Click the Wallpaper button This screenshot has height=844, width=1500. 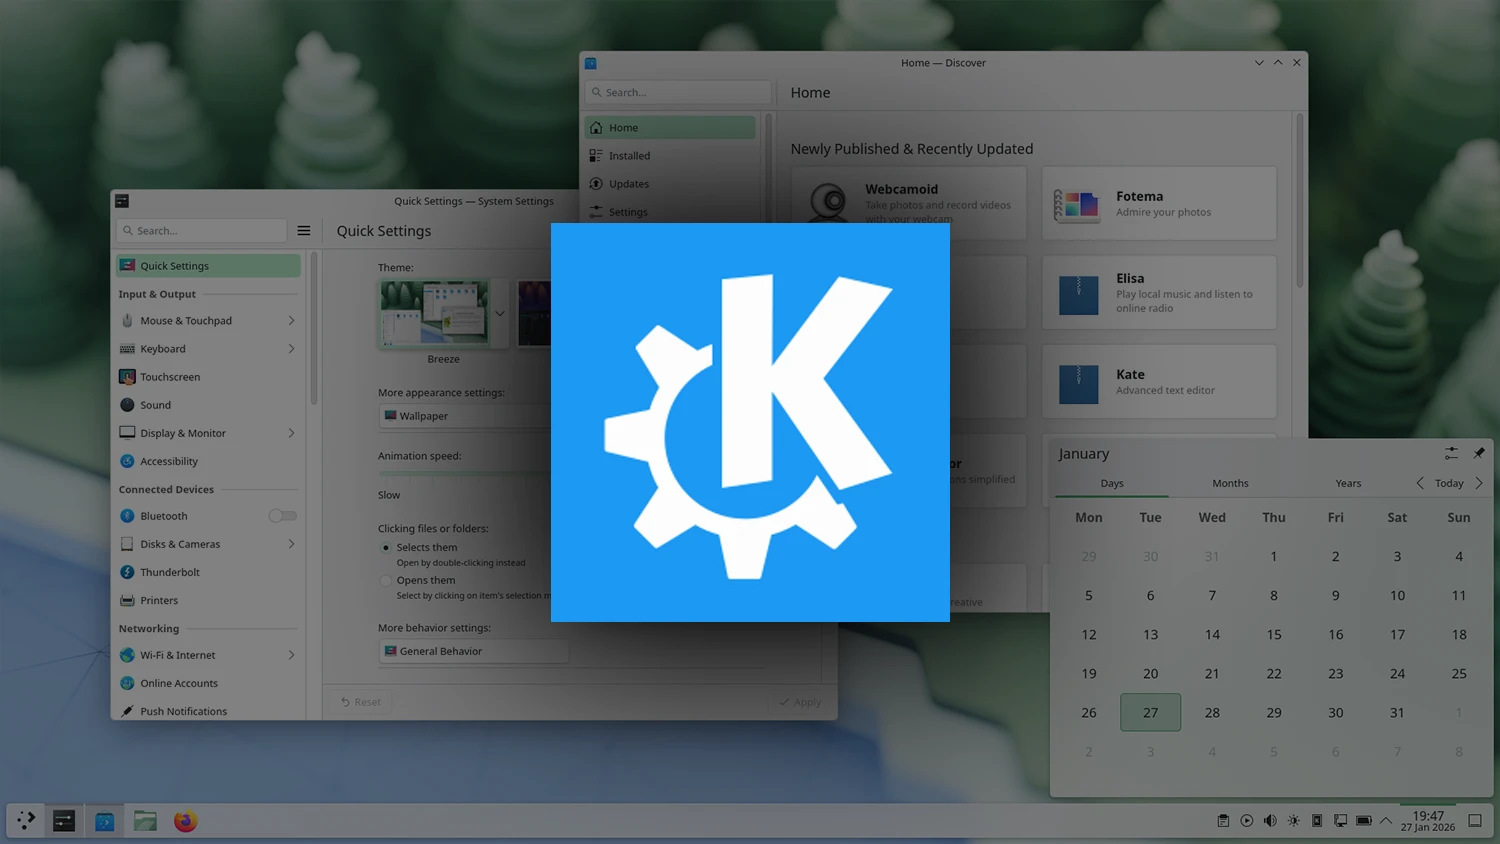pos(464,416)
